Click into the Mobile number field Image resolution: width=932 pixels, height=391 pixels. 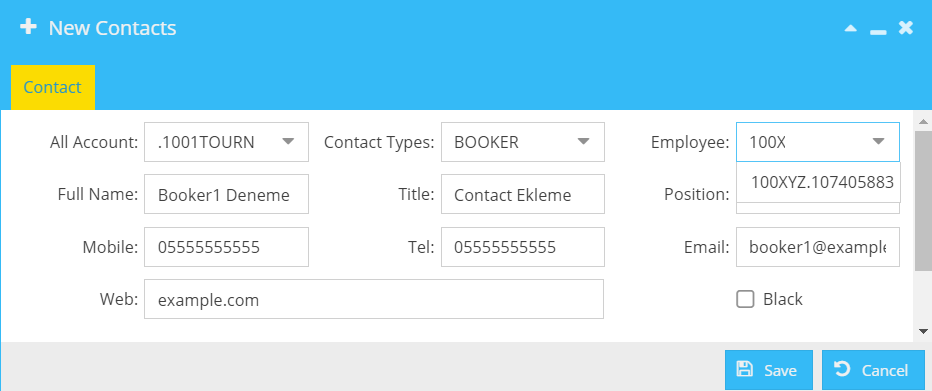[x=226, y=247]
